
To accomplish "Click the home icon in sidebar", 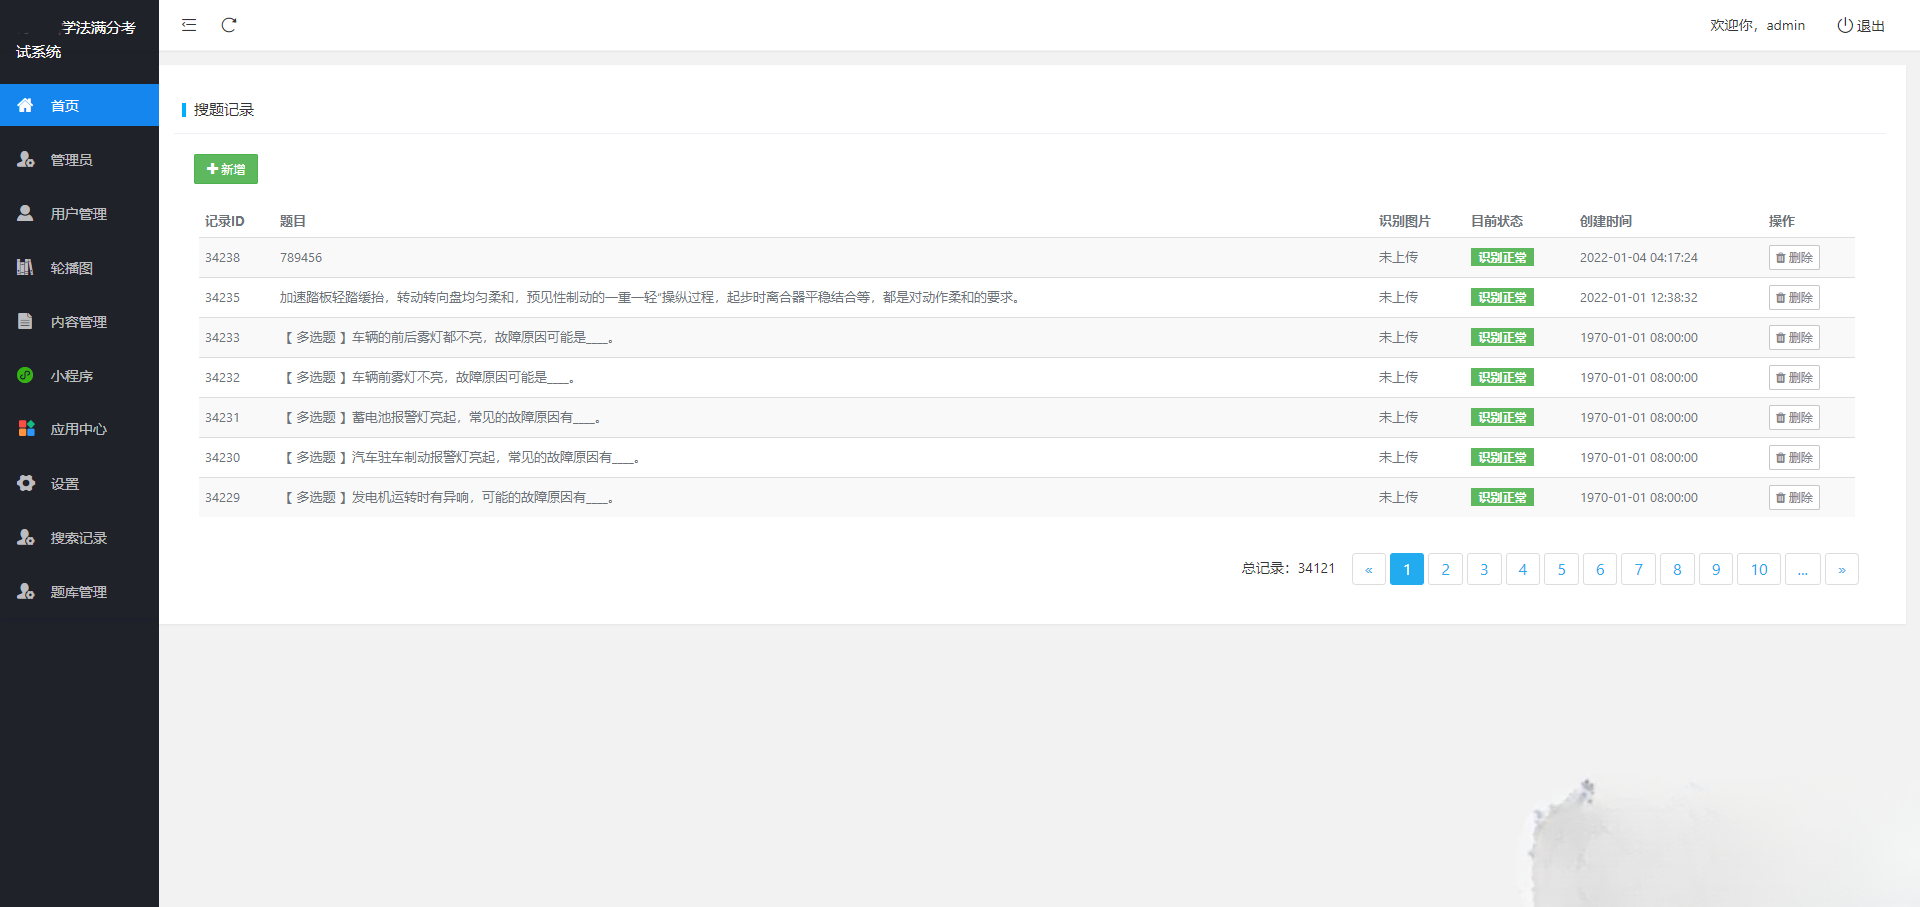I will (25, 105).
